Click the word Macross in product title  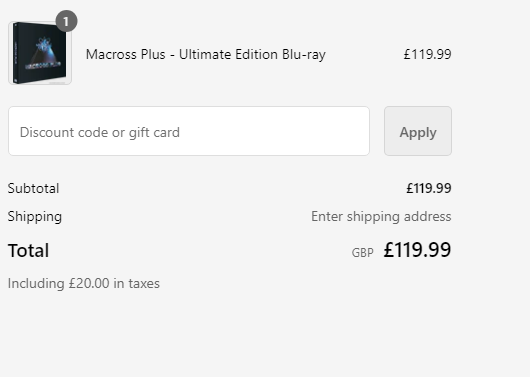[111, 54]
